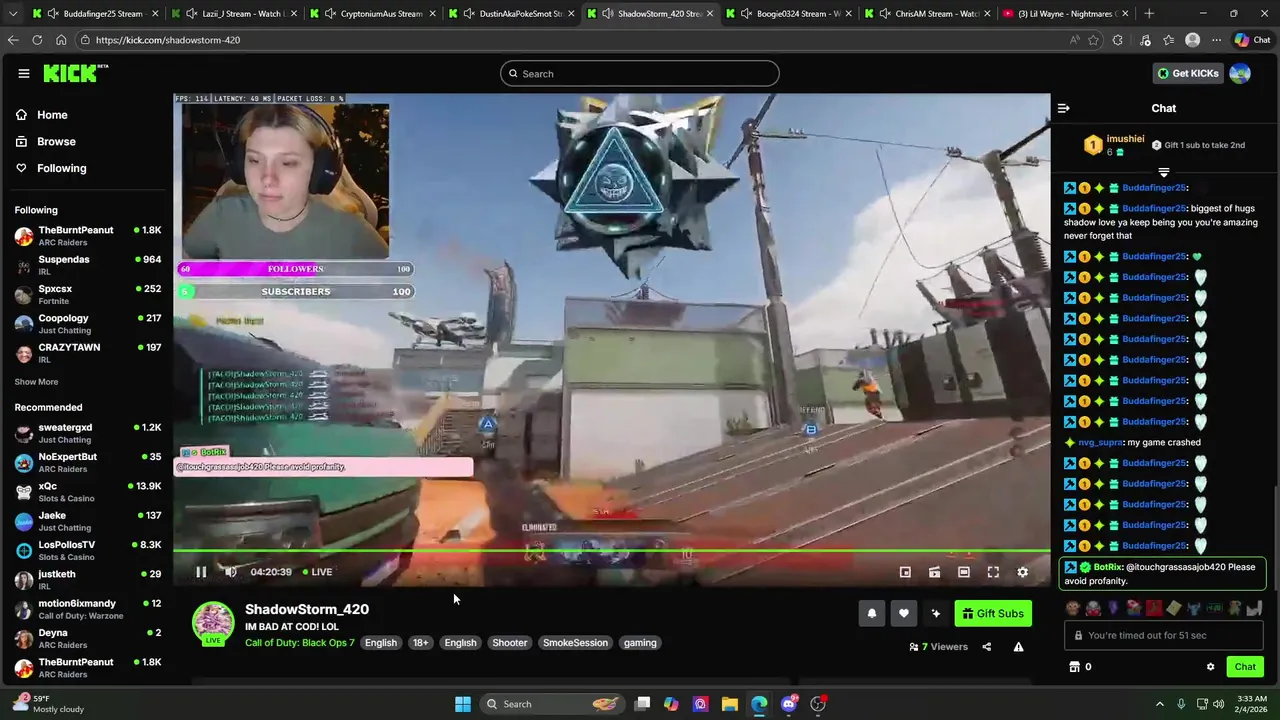Open the clip creation icon in player
Viewport: 1280px width, 720px height.
934,572
